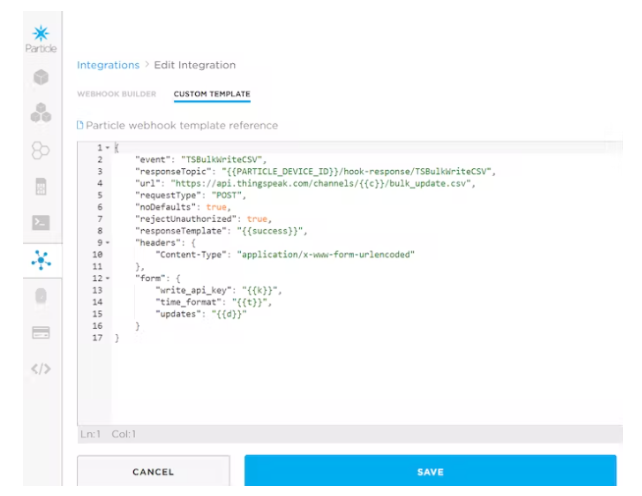Click the Particle logo
Screen dimensions: 642x496
pos(41,39)
